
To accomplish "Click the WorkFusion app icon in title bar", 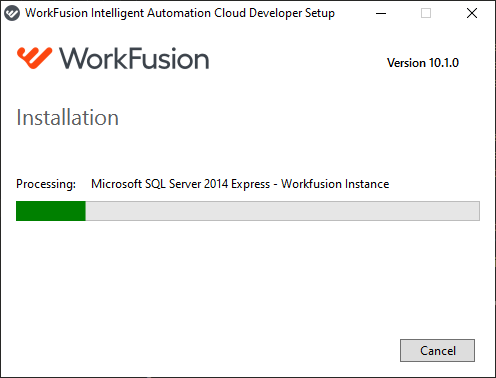I will point(12,13).
